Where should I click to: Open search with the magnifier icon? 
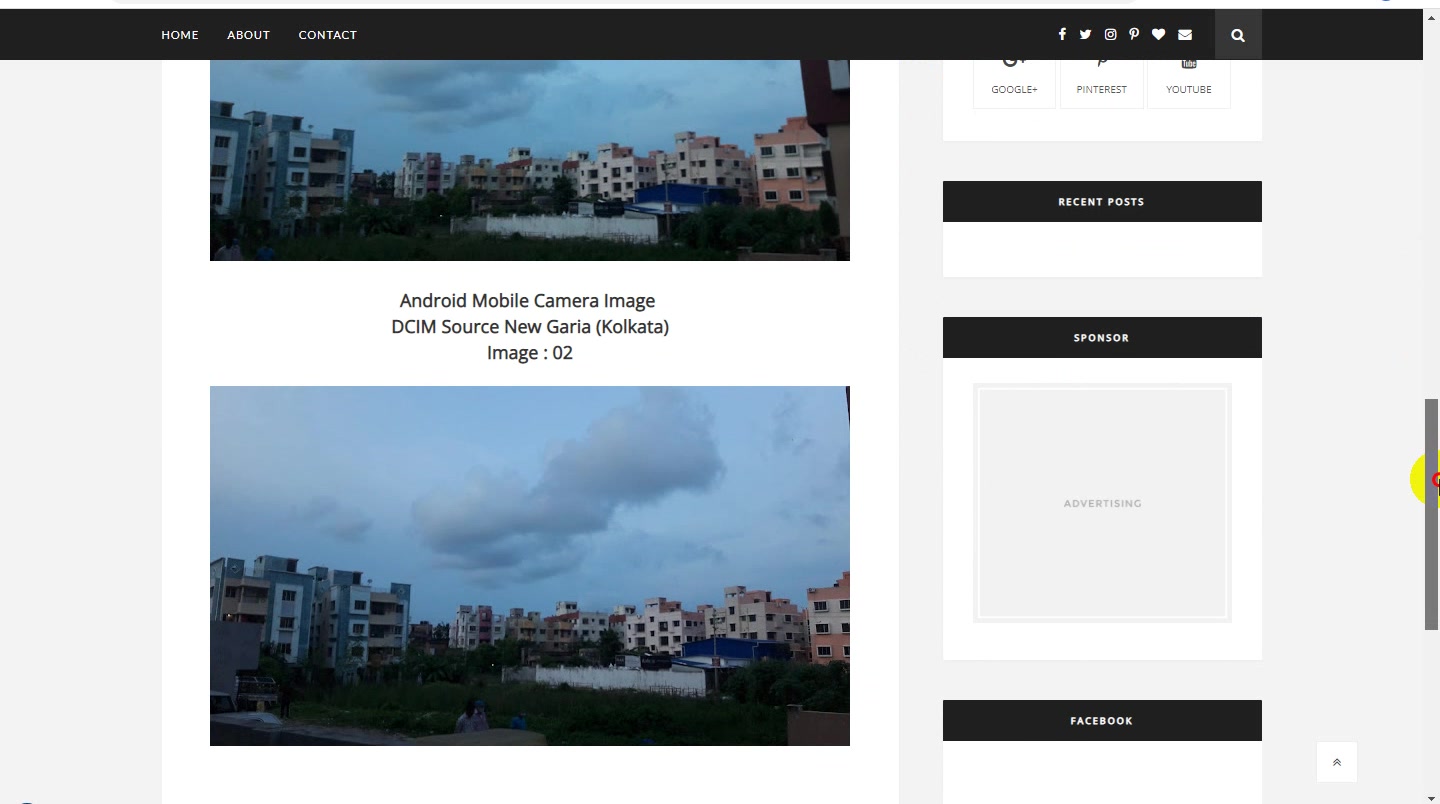(1238, 35)
